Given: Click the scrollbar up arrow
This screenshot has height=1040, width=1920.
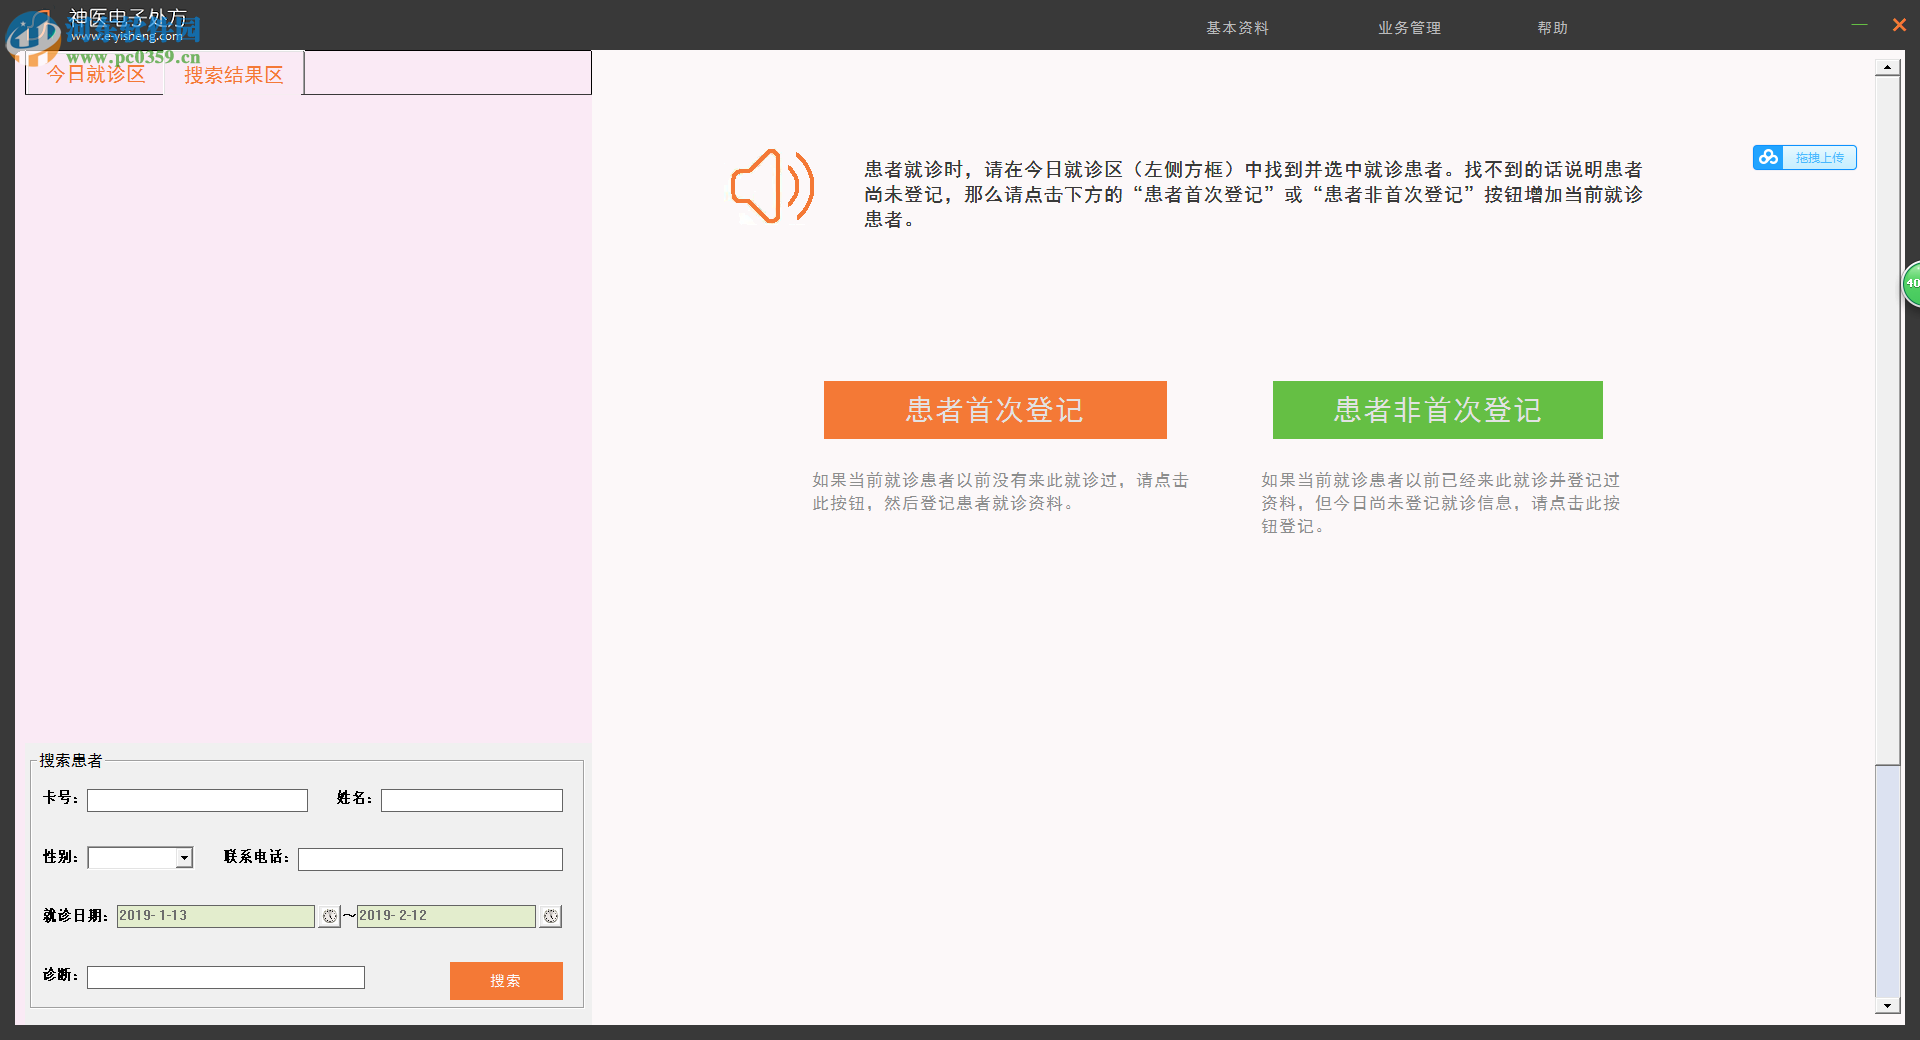Looking at the screenshot, I should coord(1887,67).
